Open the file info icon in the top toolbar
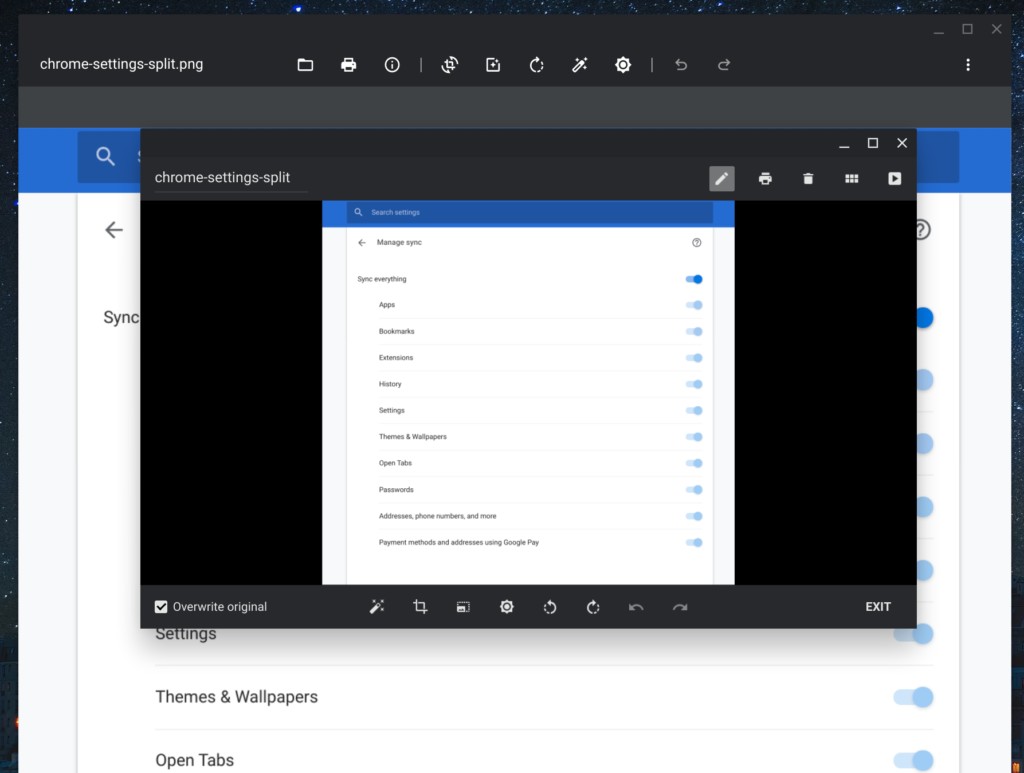Screen dimensions: 1024x773 click(x=392, y=65)
